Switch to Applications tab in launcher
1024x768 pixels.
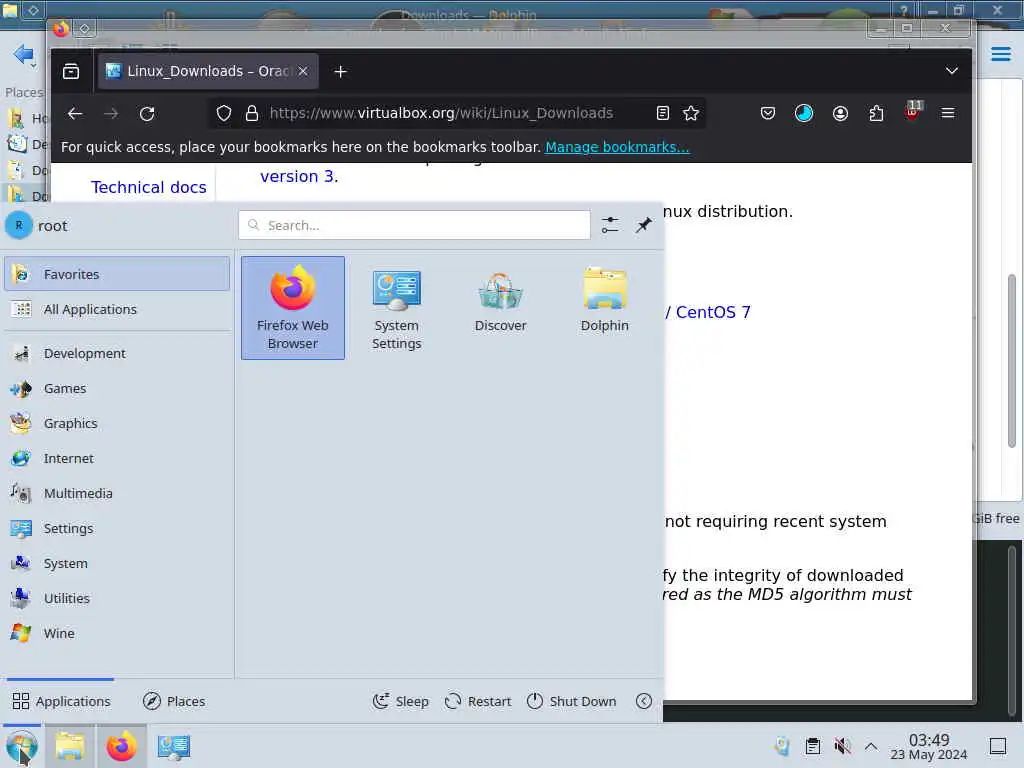click(x=61, y=701)
